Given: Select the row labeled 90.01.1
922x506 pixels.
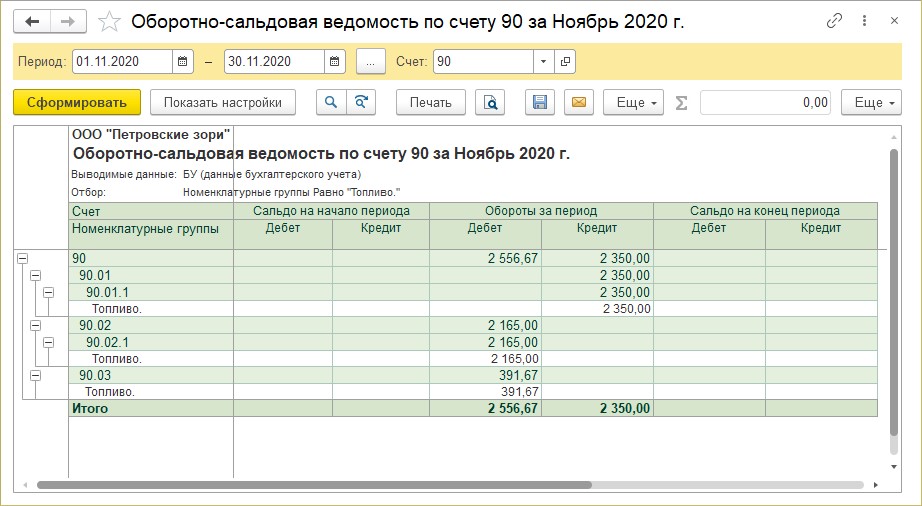Looking at the screenshot, I should [x=473, y=292].
